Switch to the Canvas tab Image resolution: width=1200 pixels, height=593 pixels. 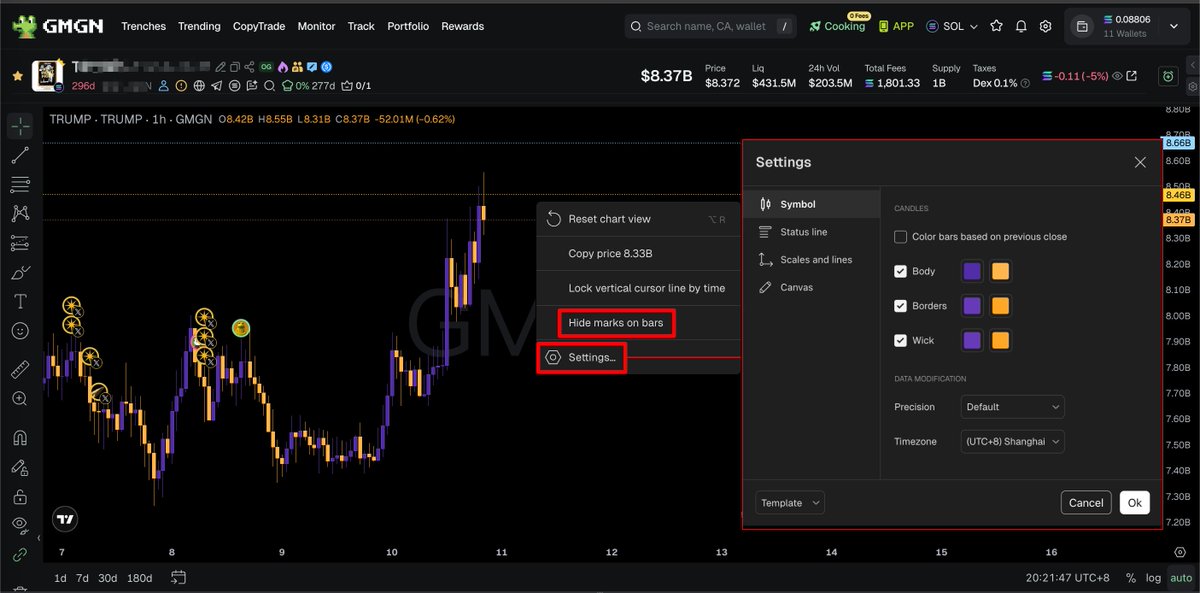tap(810, 287)
